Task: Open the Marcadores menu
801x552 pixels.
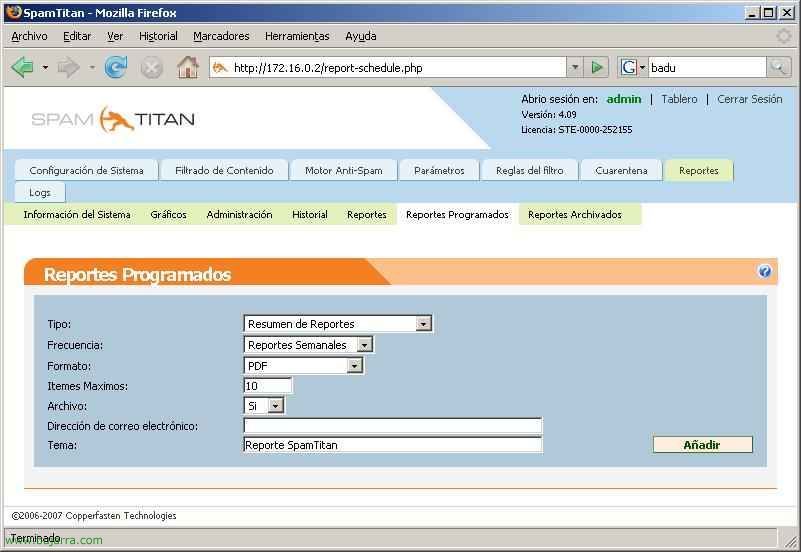Action: pyautogui.click(x=221, y=36)
